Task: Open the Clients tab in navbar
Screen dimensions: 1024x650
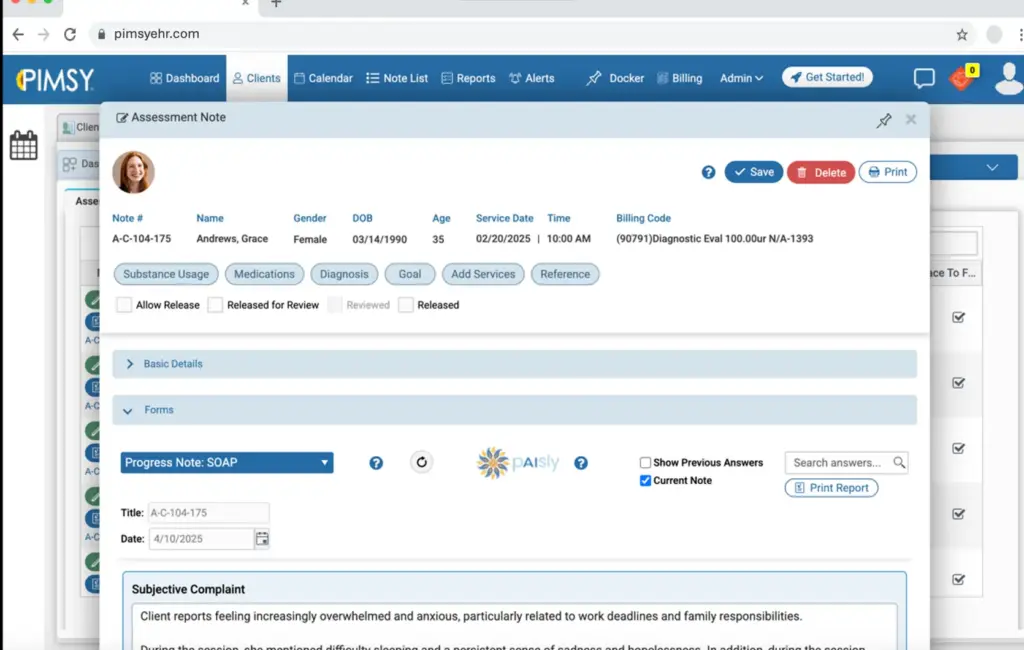Action: (257, 78)
